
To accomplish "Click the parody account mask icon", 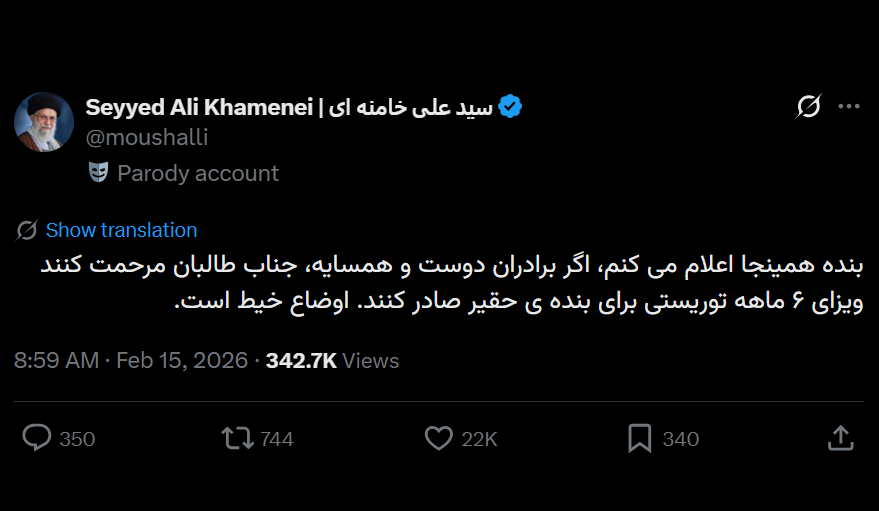I will 98,173.
